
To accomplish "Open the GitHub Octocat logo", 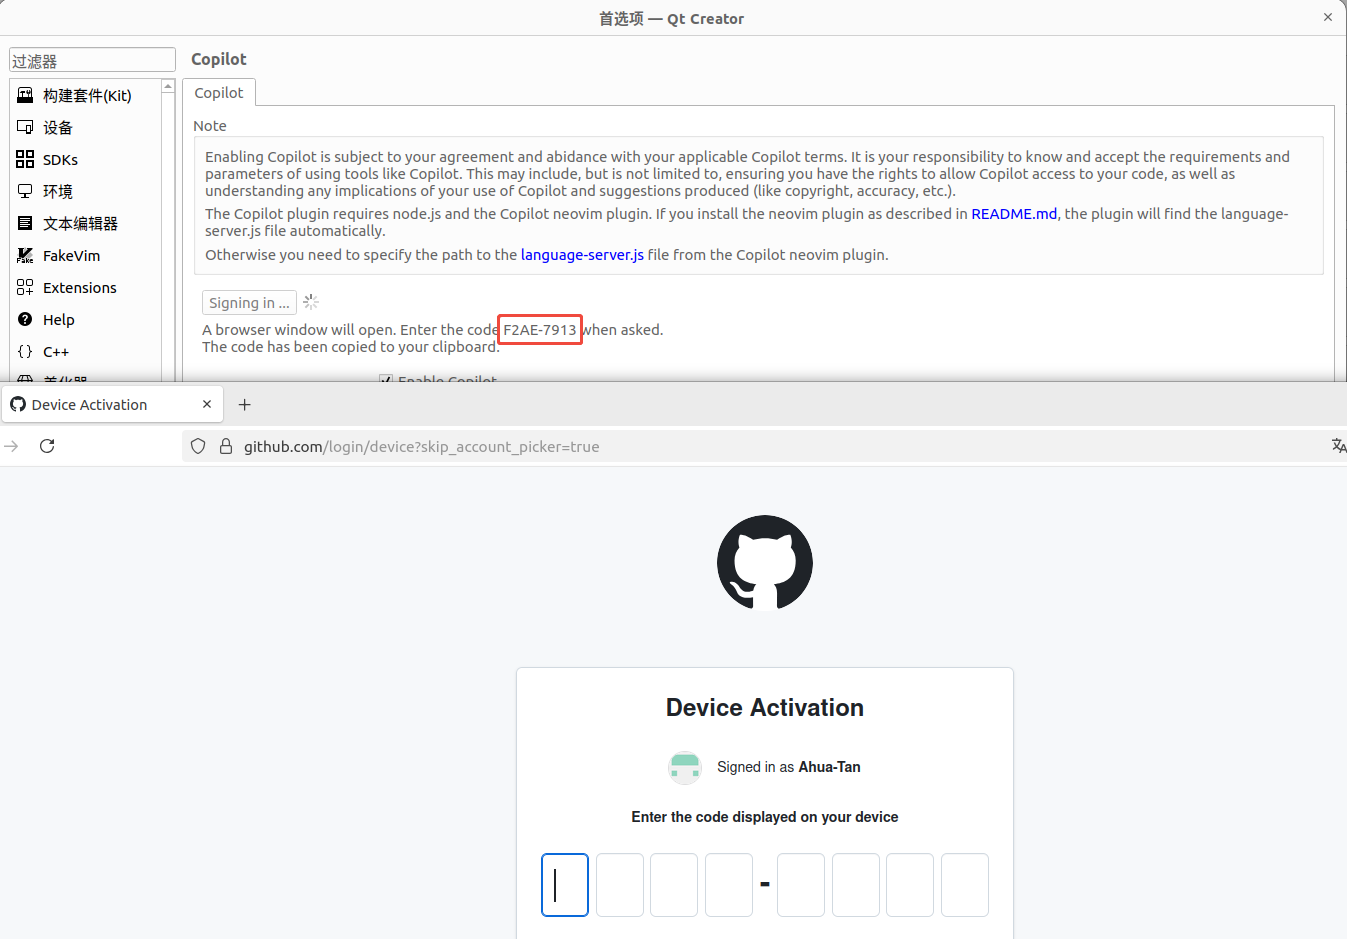I will [765, 563].
